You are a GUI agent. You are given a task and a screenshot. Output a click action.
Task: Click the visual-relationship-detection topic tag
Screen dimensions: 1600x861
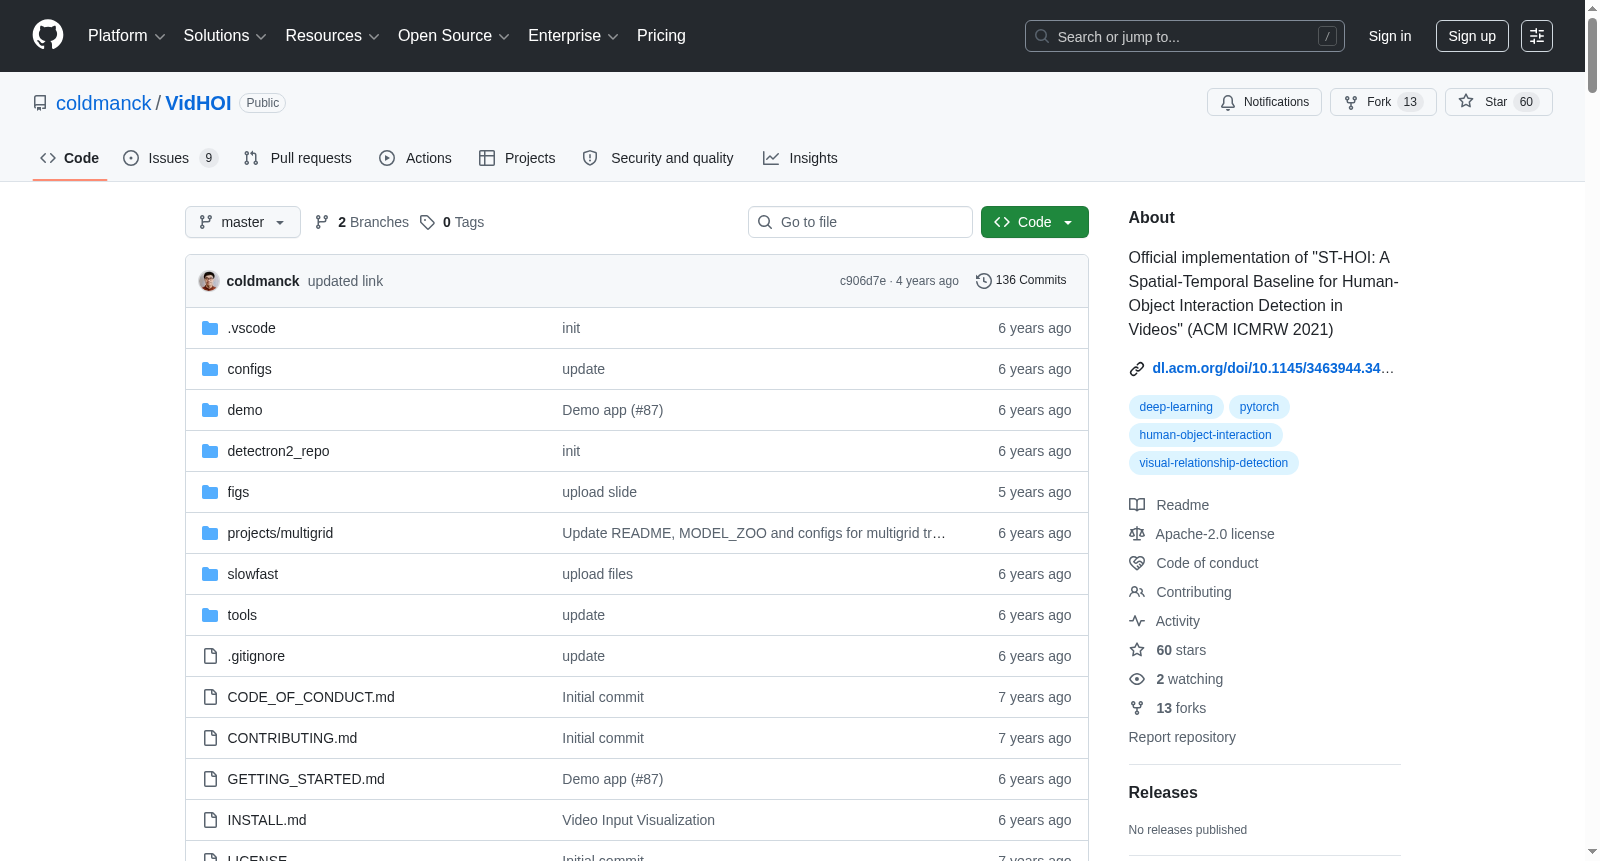coord(1214,463)
